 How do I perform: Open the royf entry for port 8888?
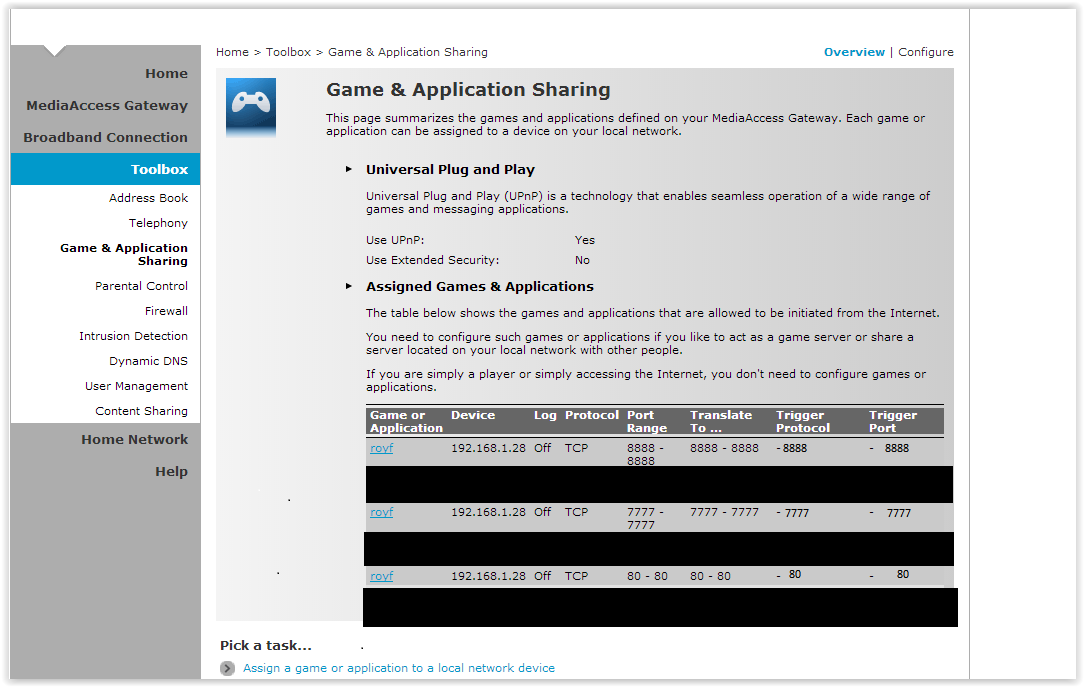(382, 448)
